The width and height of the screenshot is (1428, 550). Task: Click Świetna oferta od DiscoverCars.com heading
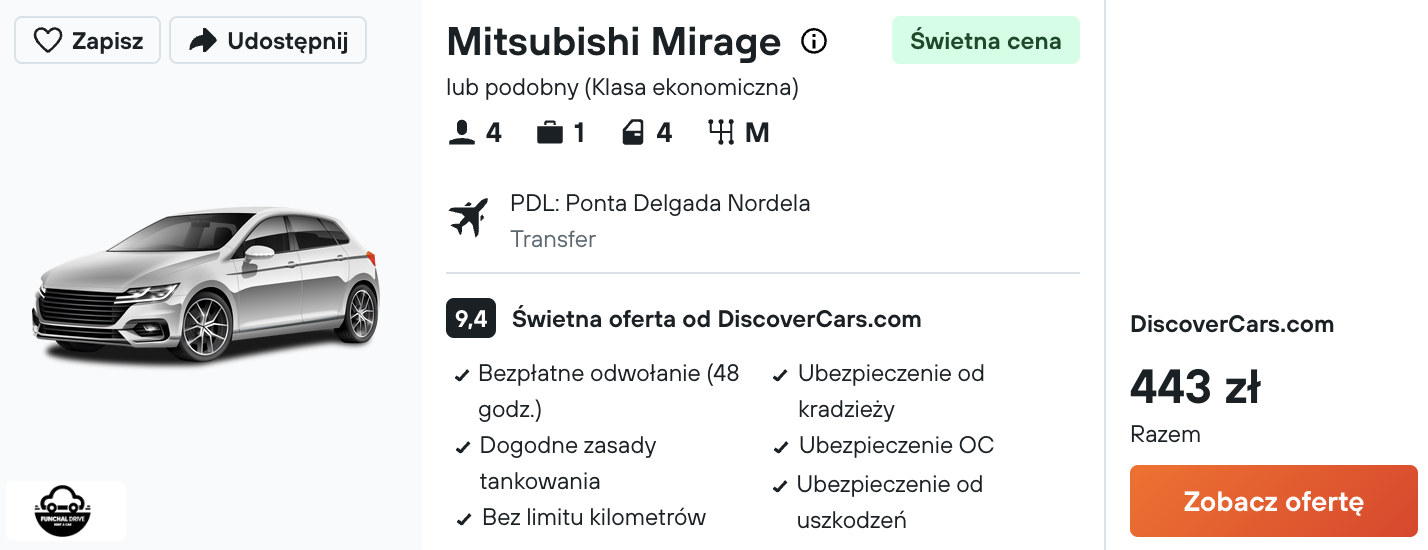click(x=716, y=319)
